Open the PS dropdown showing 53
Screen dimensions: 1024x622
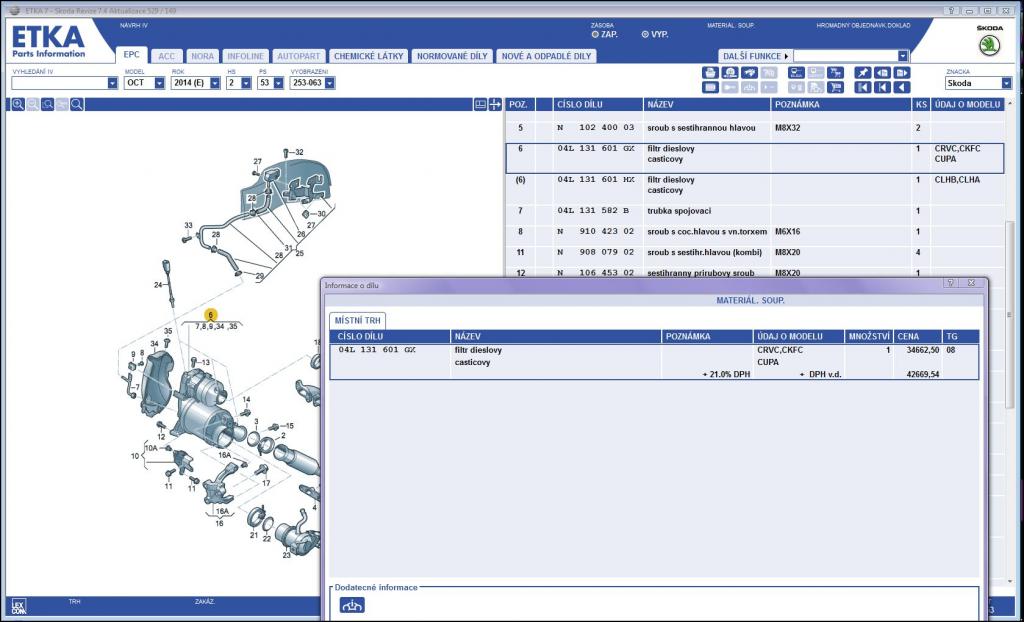click(279, 83)
